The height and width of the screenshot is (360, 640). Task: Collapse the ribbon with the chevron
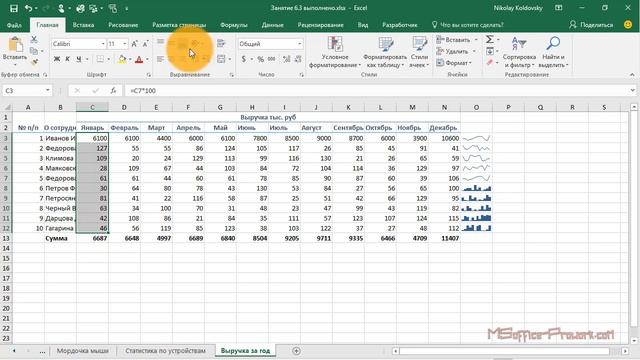point(632,75)
